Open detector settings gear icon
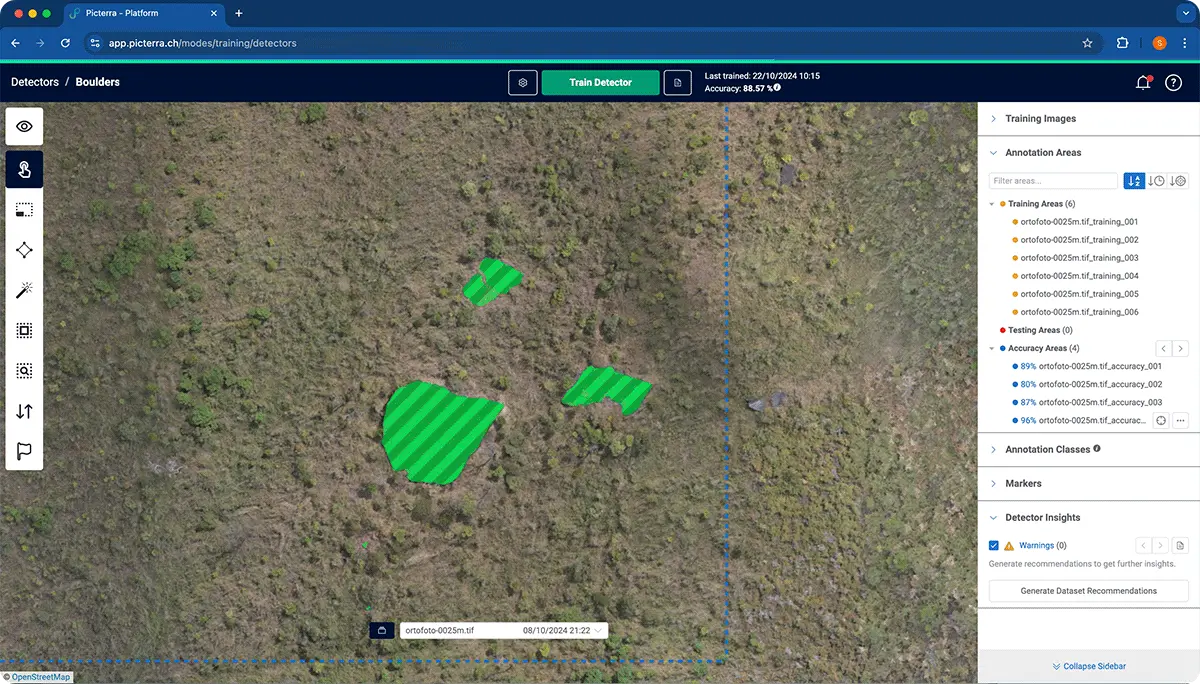Screen dimensions: 1200x684 click(x=522, y=82)
